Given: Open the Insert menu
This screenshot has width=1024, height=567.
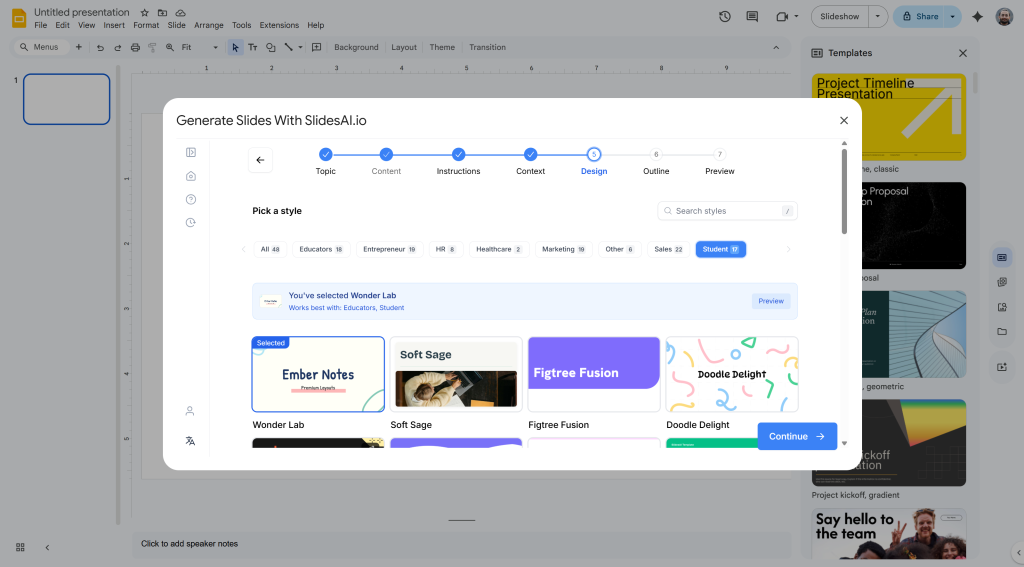Looking at the screenshot, I should (114, 25).
